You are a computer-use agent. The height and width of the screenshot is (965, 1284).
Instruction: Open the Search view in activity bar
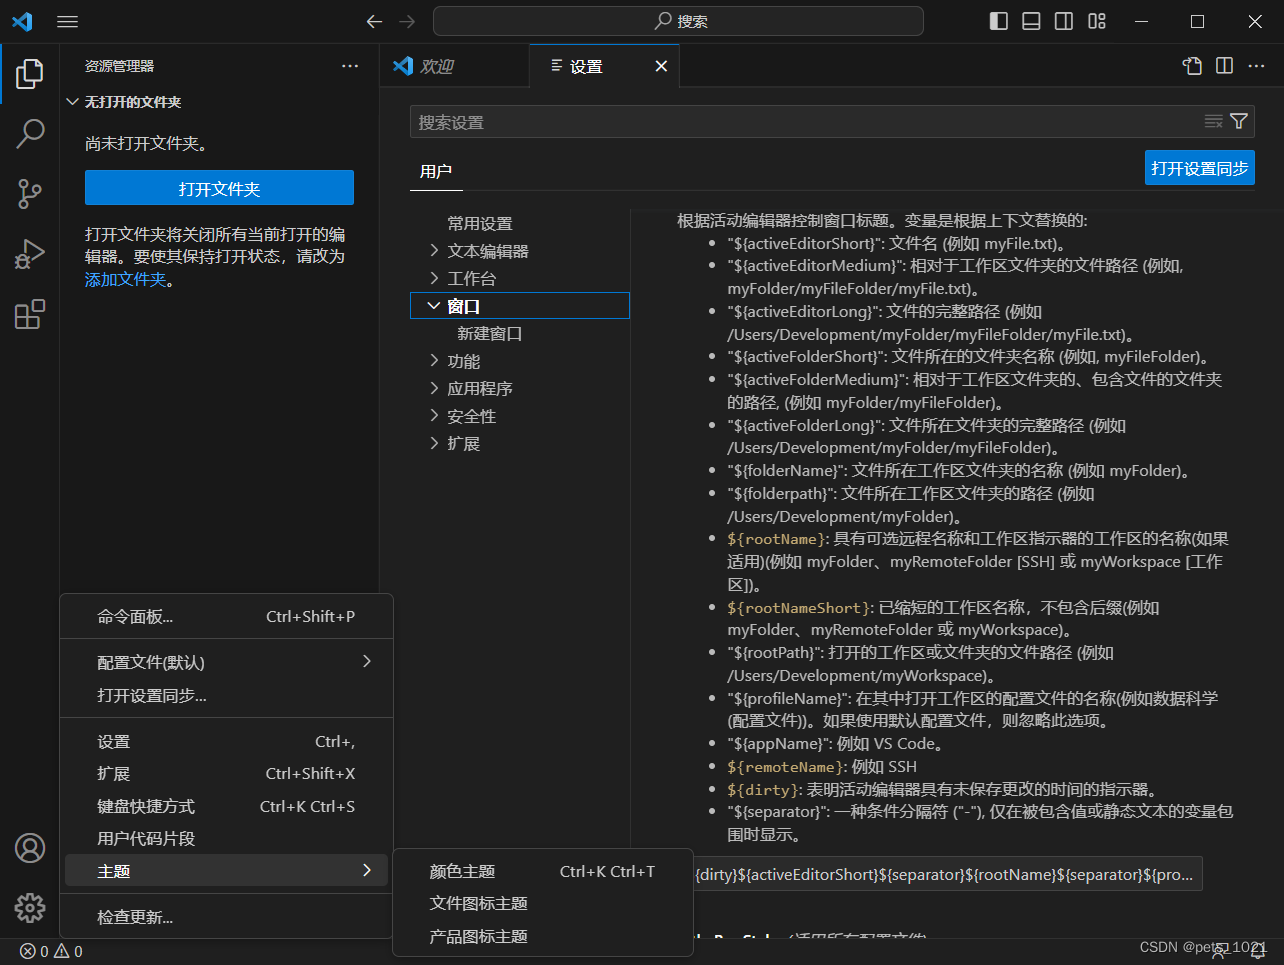coord(29,133)
